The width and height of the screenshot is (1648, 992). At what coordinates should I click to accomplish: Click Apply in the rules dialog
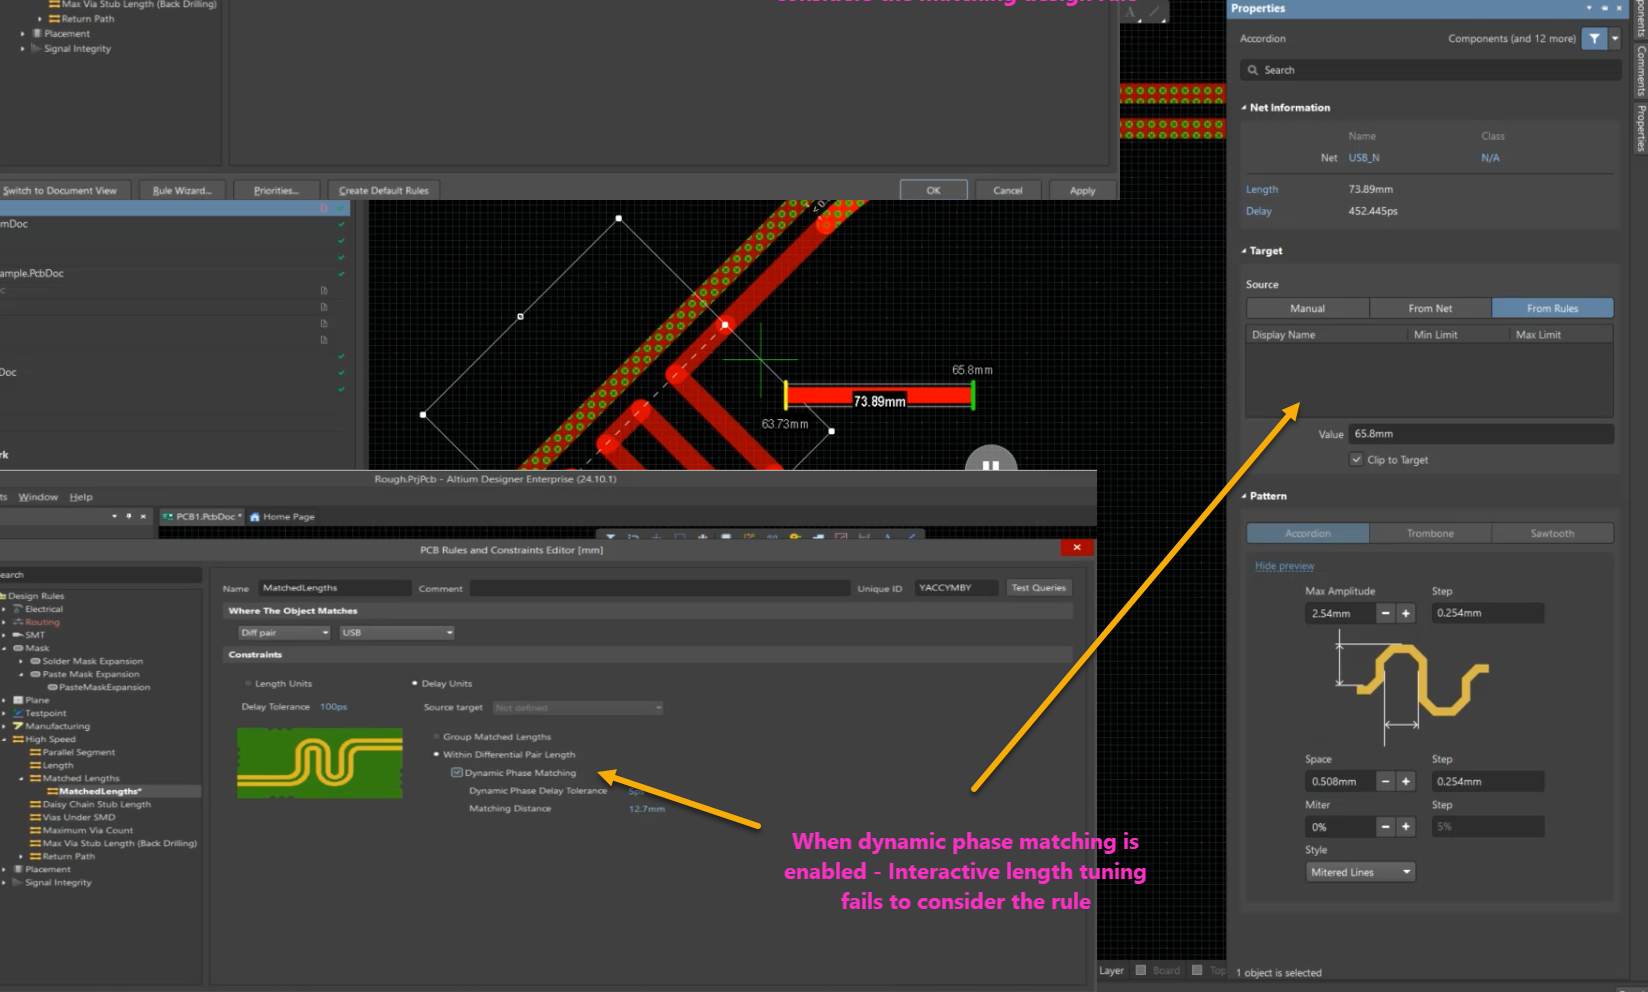1082,190
